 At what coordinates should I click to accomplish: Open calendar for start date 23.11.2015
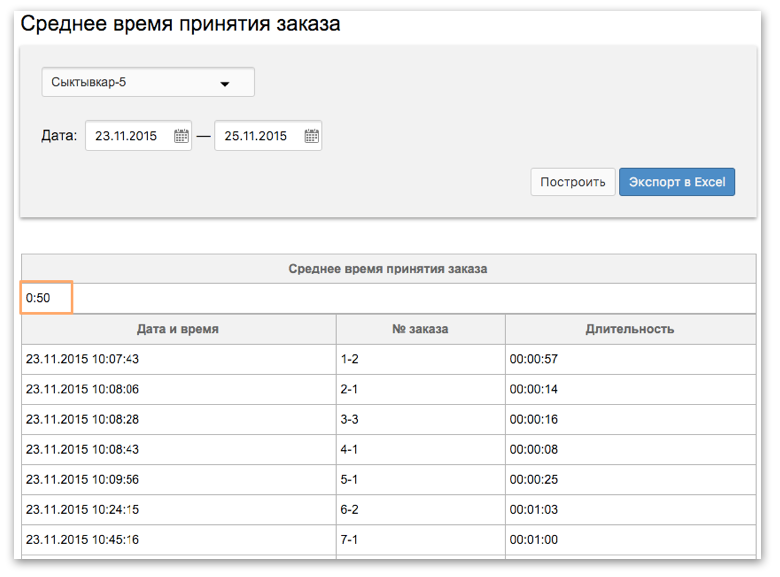[x=181, y=136]
